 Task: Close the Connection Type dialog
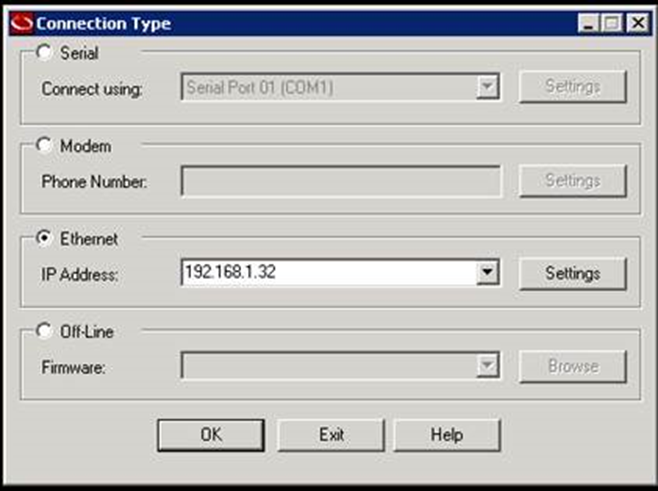635,22
